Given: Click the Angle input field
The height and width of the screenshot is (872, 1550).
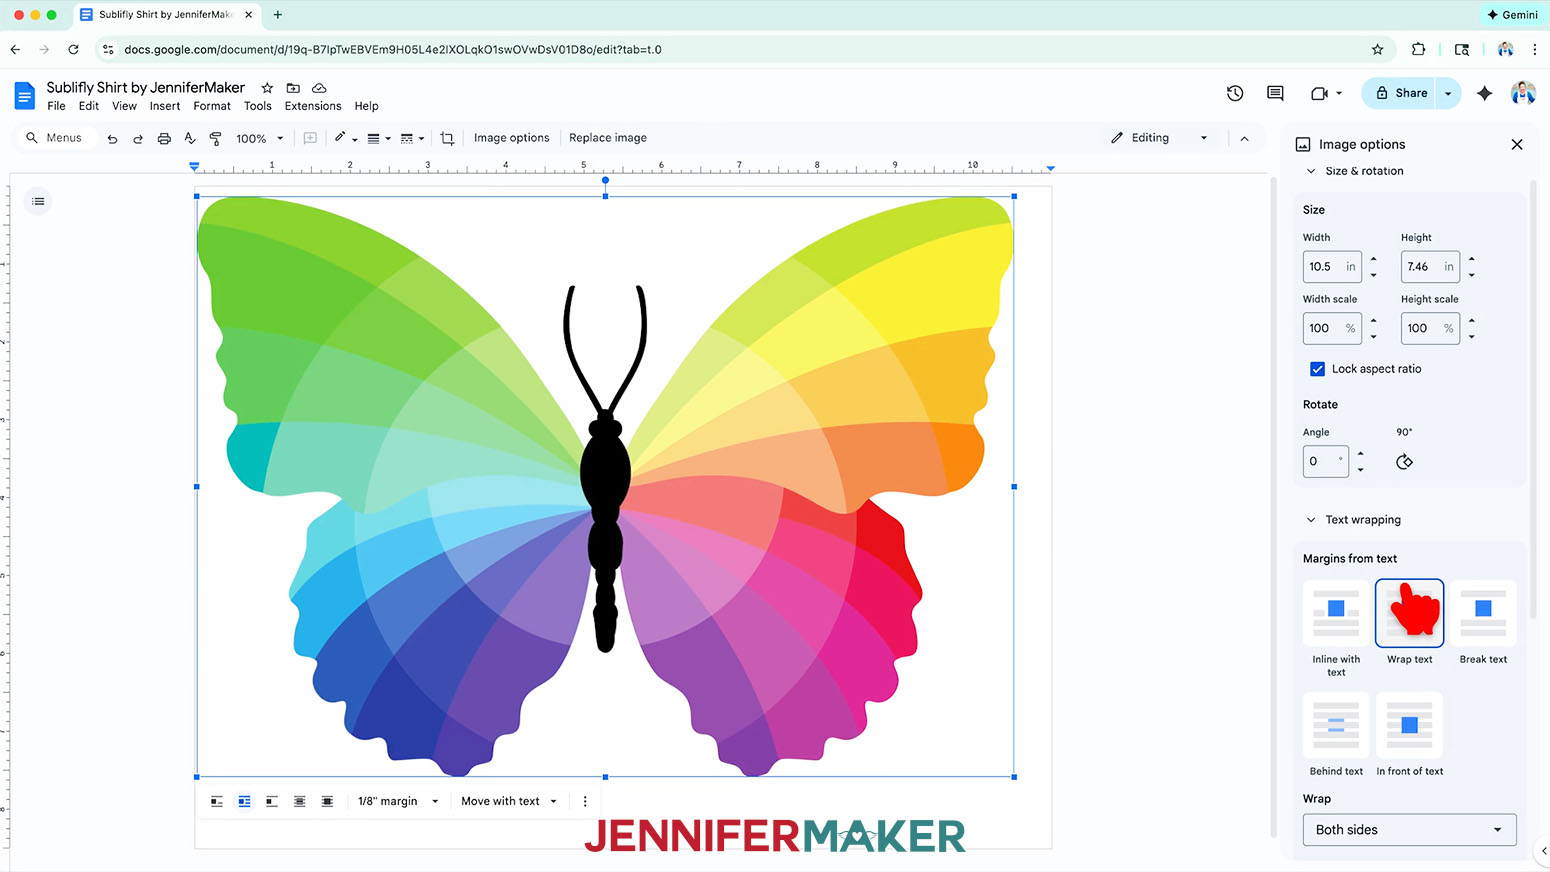Looking at the screenshot, I should (x=1326, y=461).
